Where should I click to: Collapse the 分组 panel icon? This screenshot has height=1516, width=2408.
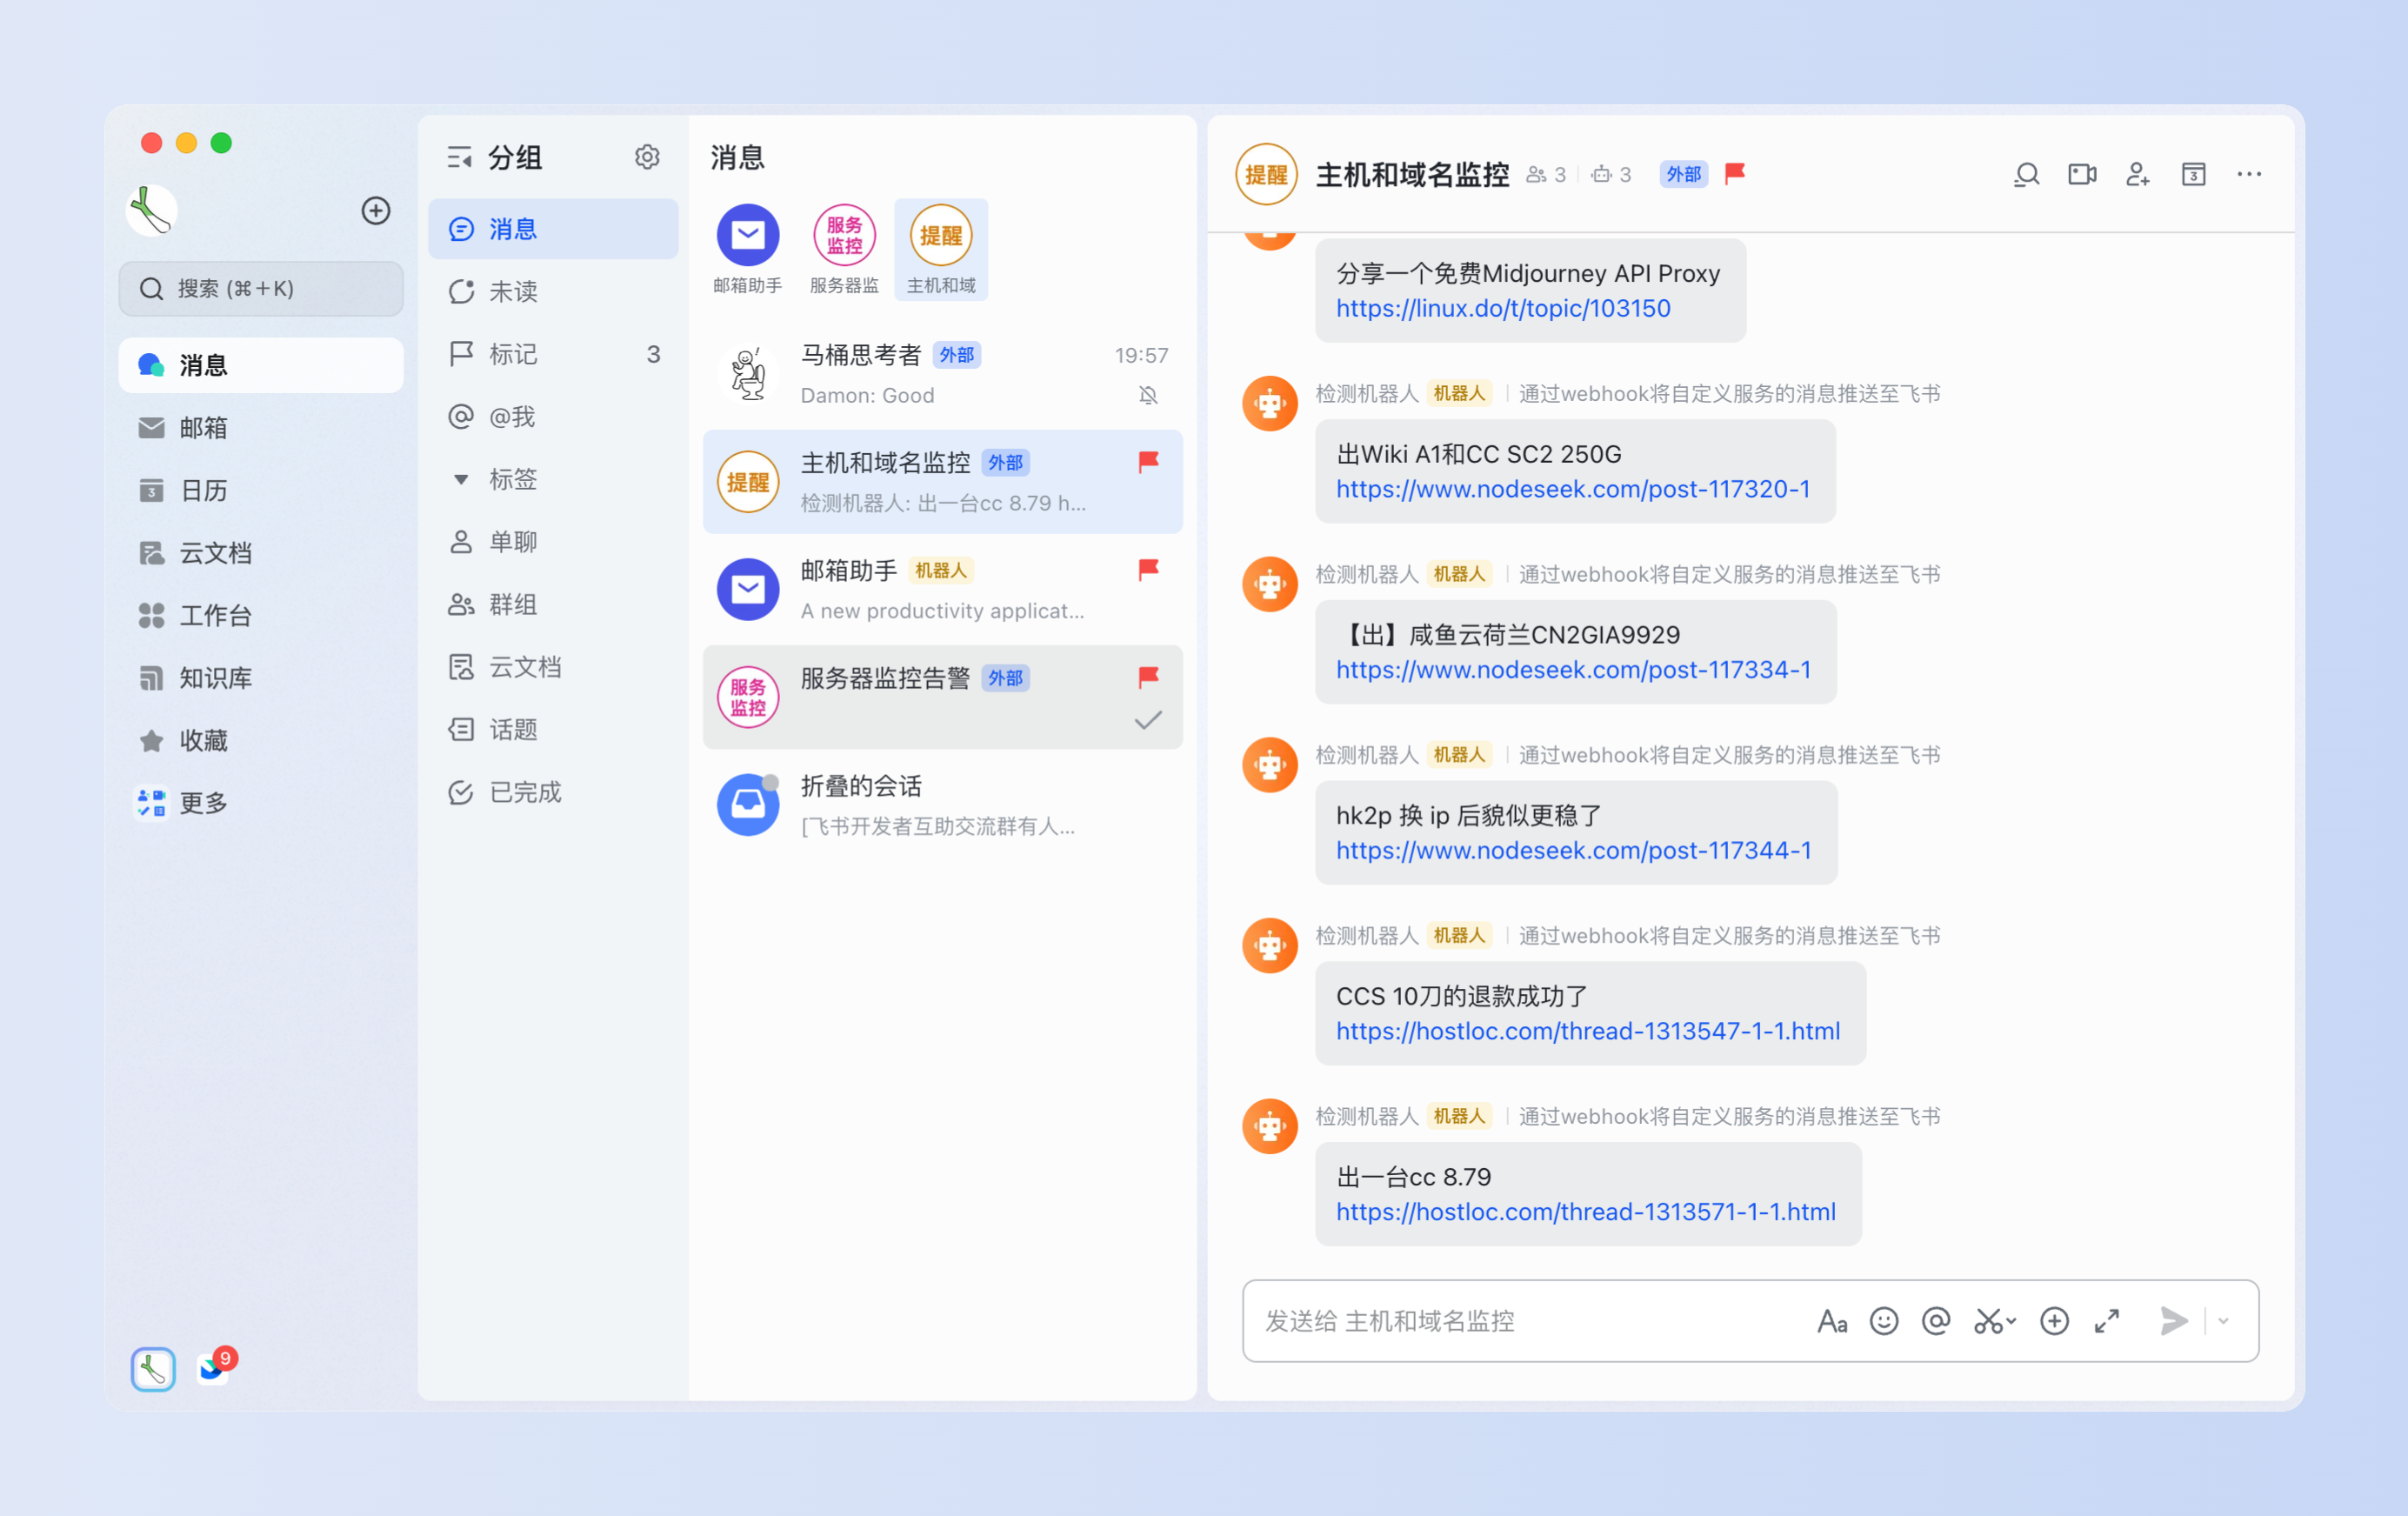(x=459, y=157)
